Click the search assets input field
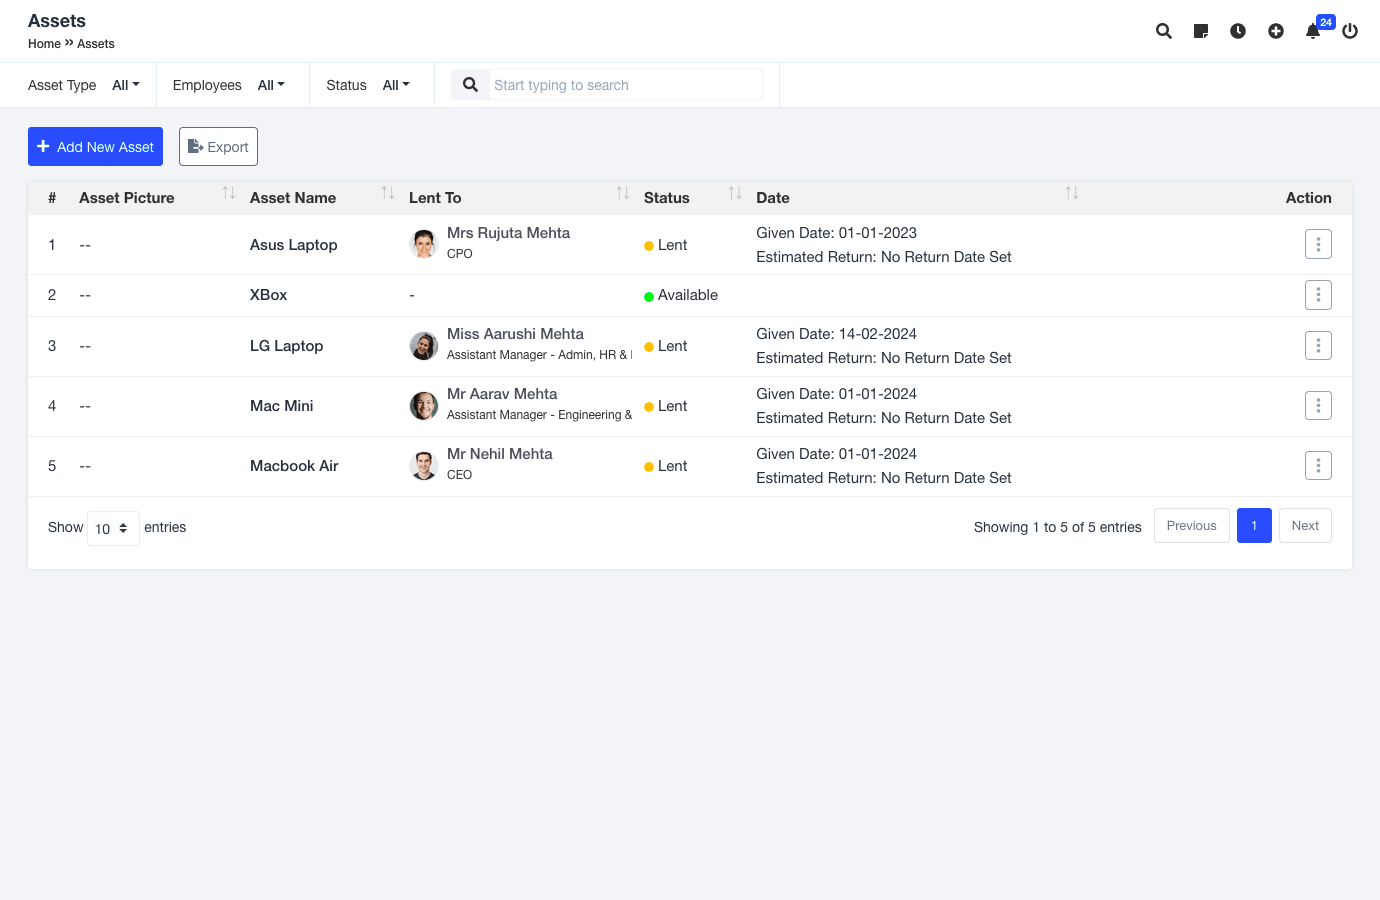This screenshot has width=1380, height=900. [x=624, y=85]
